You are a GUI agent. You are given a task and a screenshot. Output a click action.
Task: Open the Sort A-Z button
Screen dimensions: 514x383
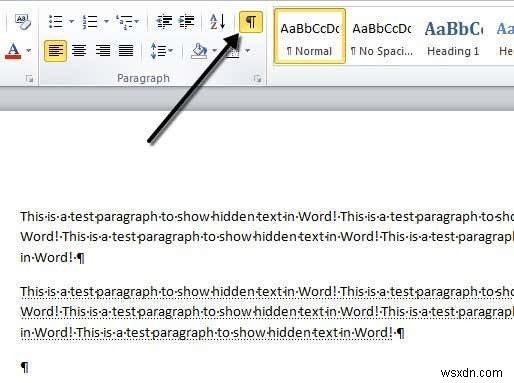click(x=217, y=22)
